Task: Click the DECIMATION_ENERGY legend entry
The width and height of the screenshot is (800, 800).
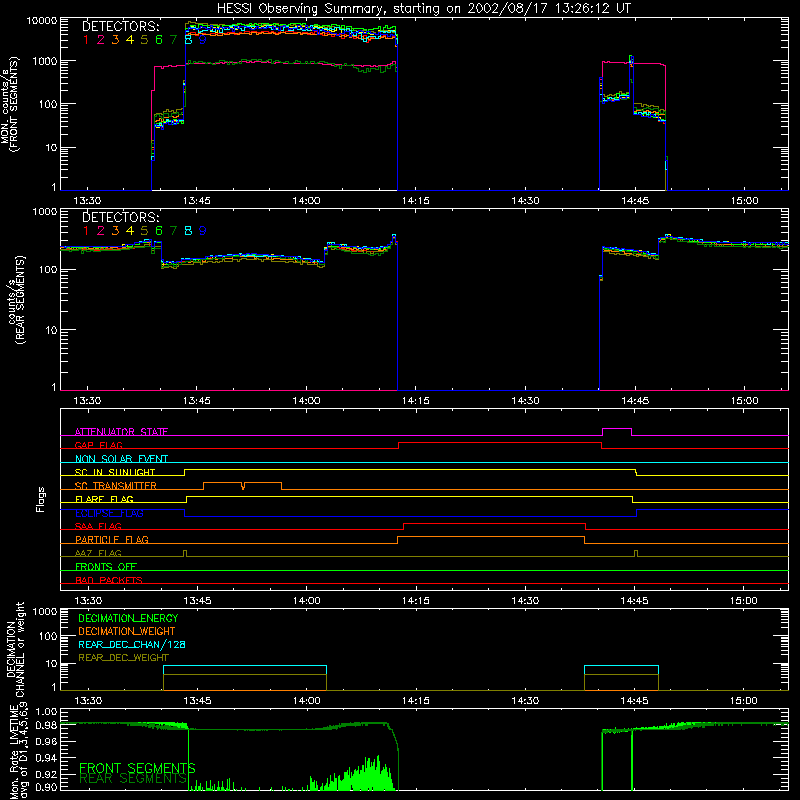Action: 128,618
